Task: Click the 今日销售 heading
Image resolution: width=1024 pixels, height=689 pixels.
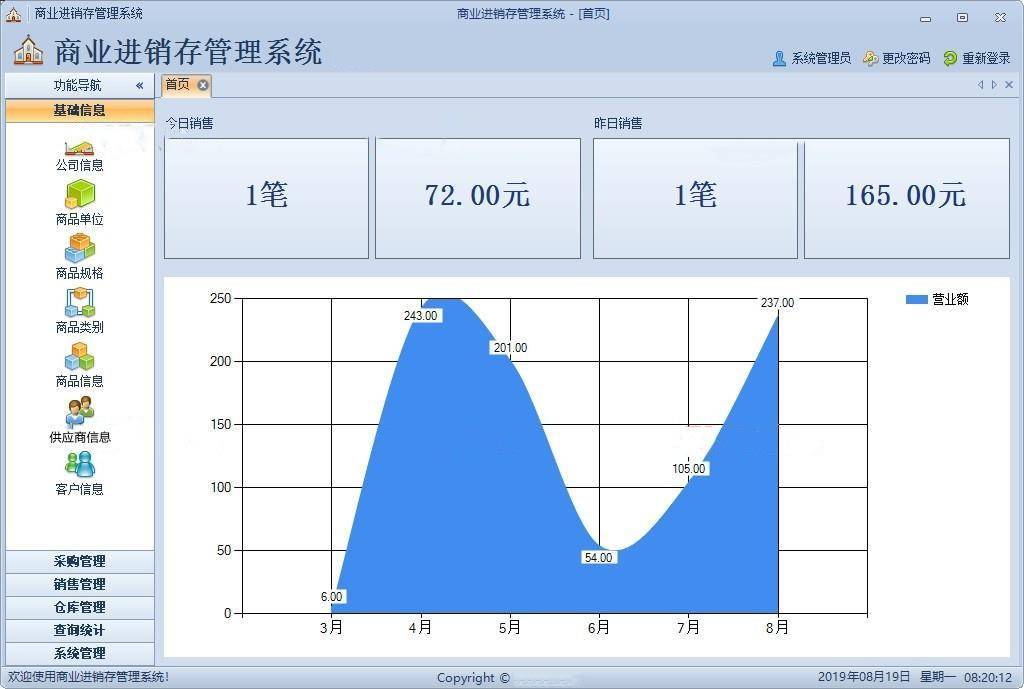Action: click(189, 123)
